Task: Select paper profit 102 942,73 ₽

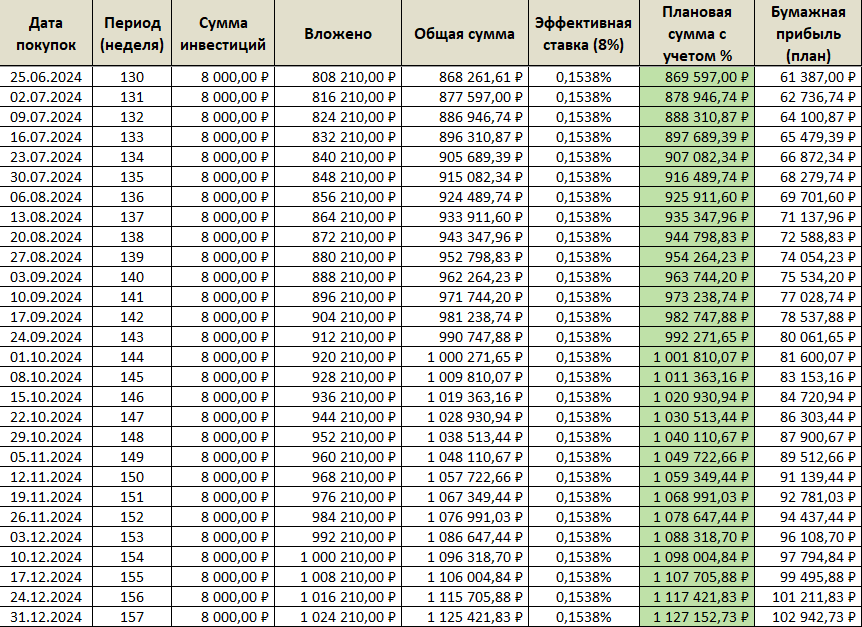Action: pyautogui.click(x=808, y=617)
